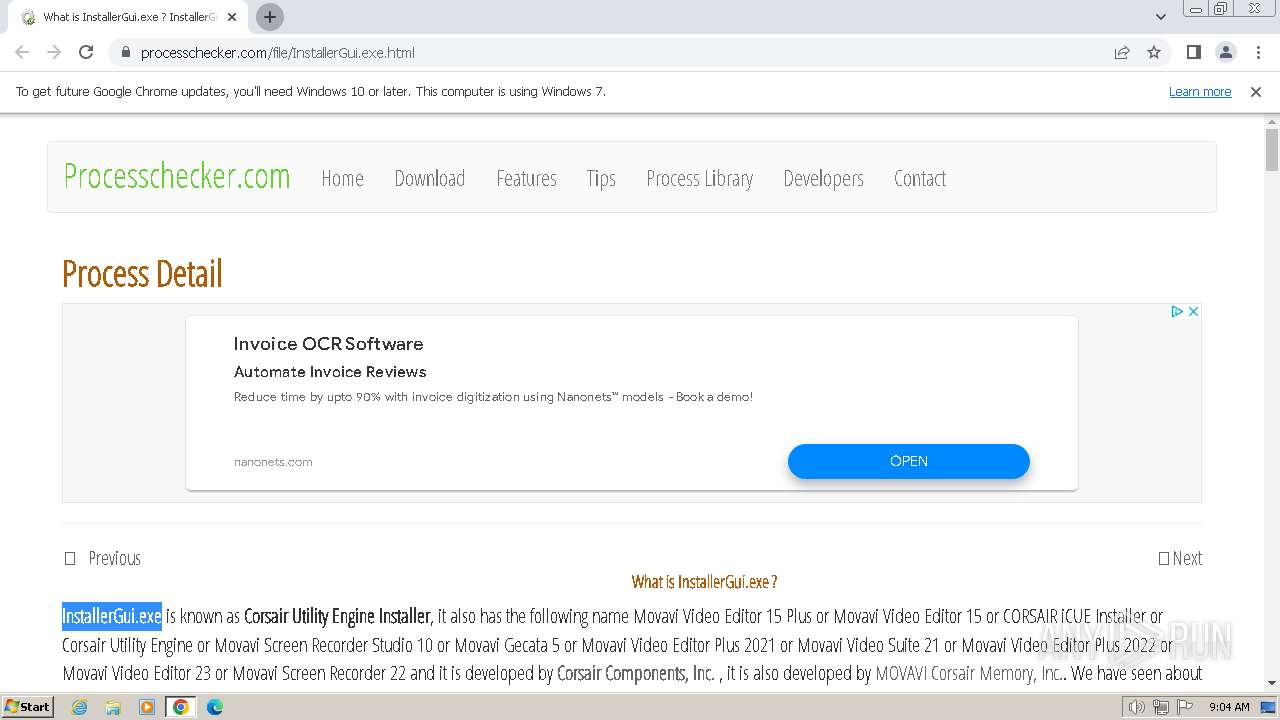
Task: Open the Chrome three-dot menu
Action: (x=1258, y=52)
